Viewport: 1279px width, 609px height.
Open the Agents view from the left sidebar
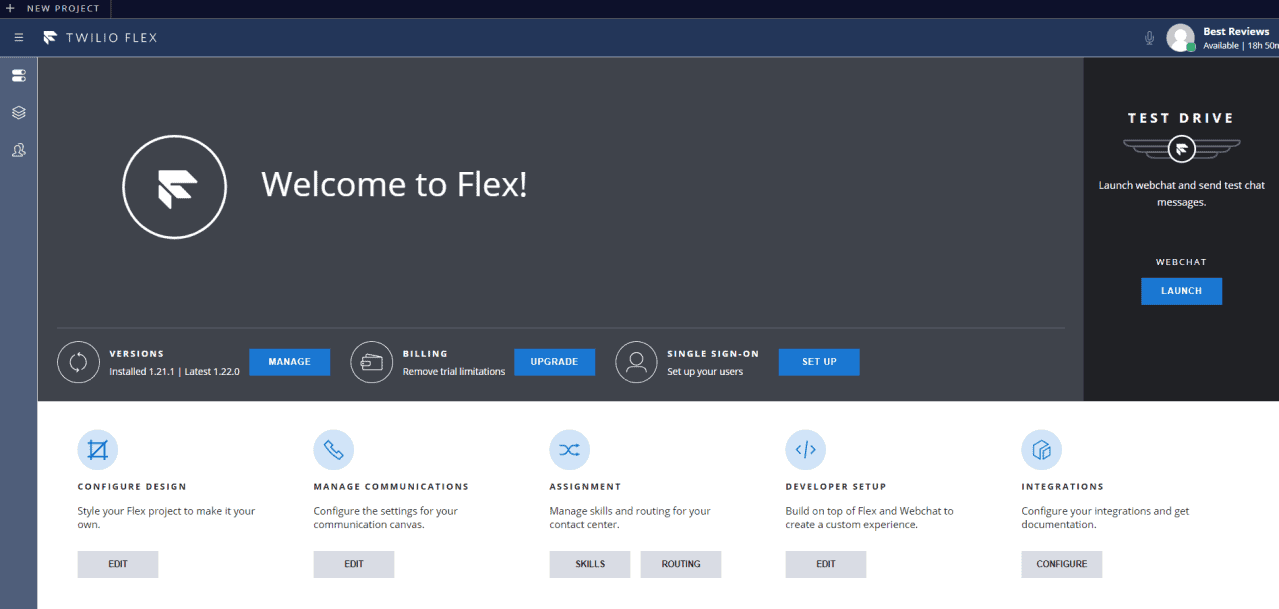point(18,149)
